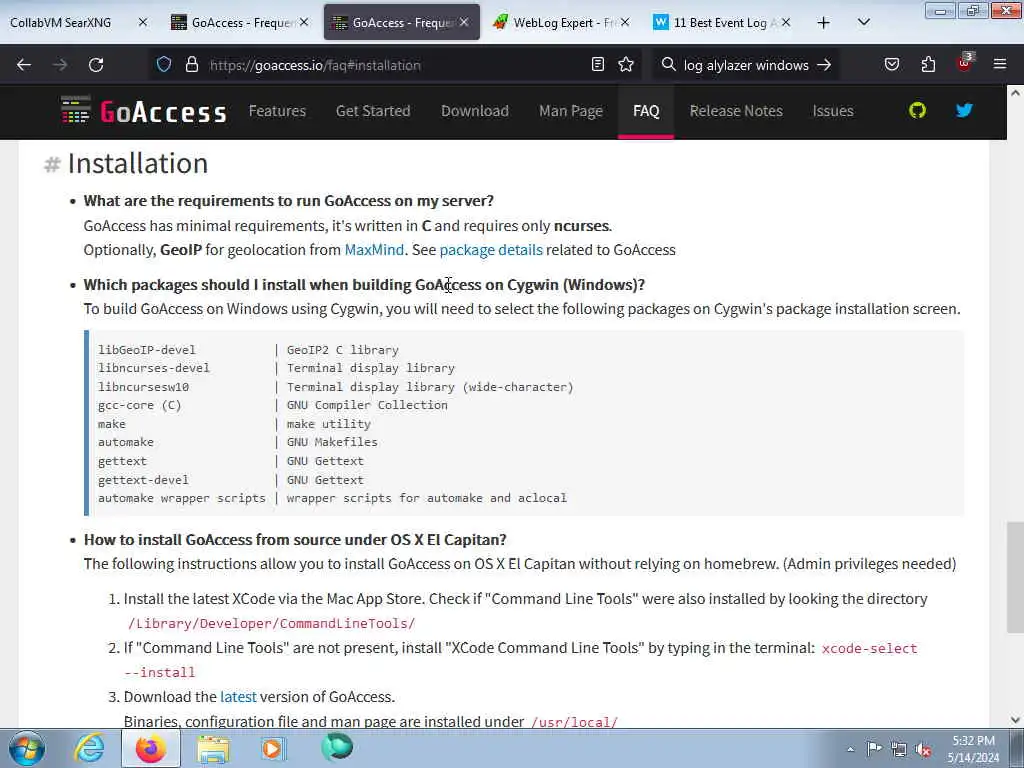The width and height of the screenshot is (1024, 768).
Task: Follow the latest version link
Action: coord(238,697)
